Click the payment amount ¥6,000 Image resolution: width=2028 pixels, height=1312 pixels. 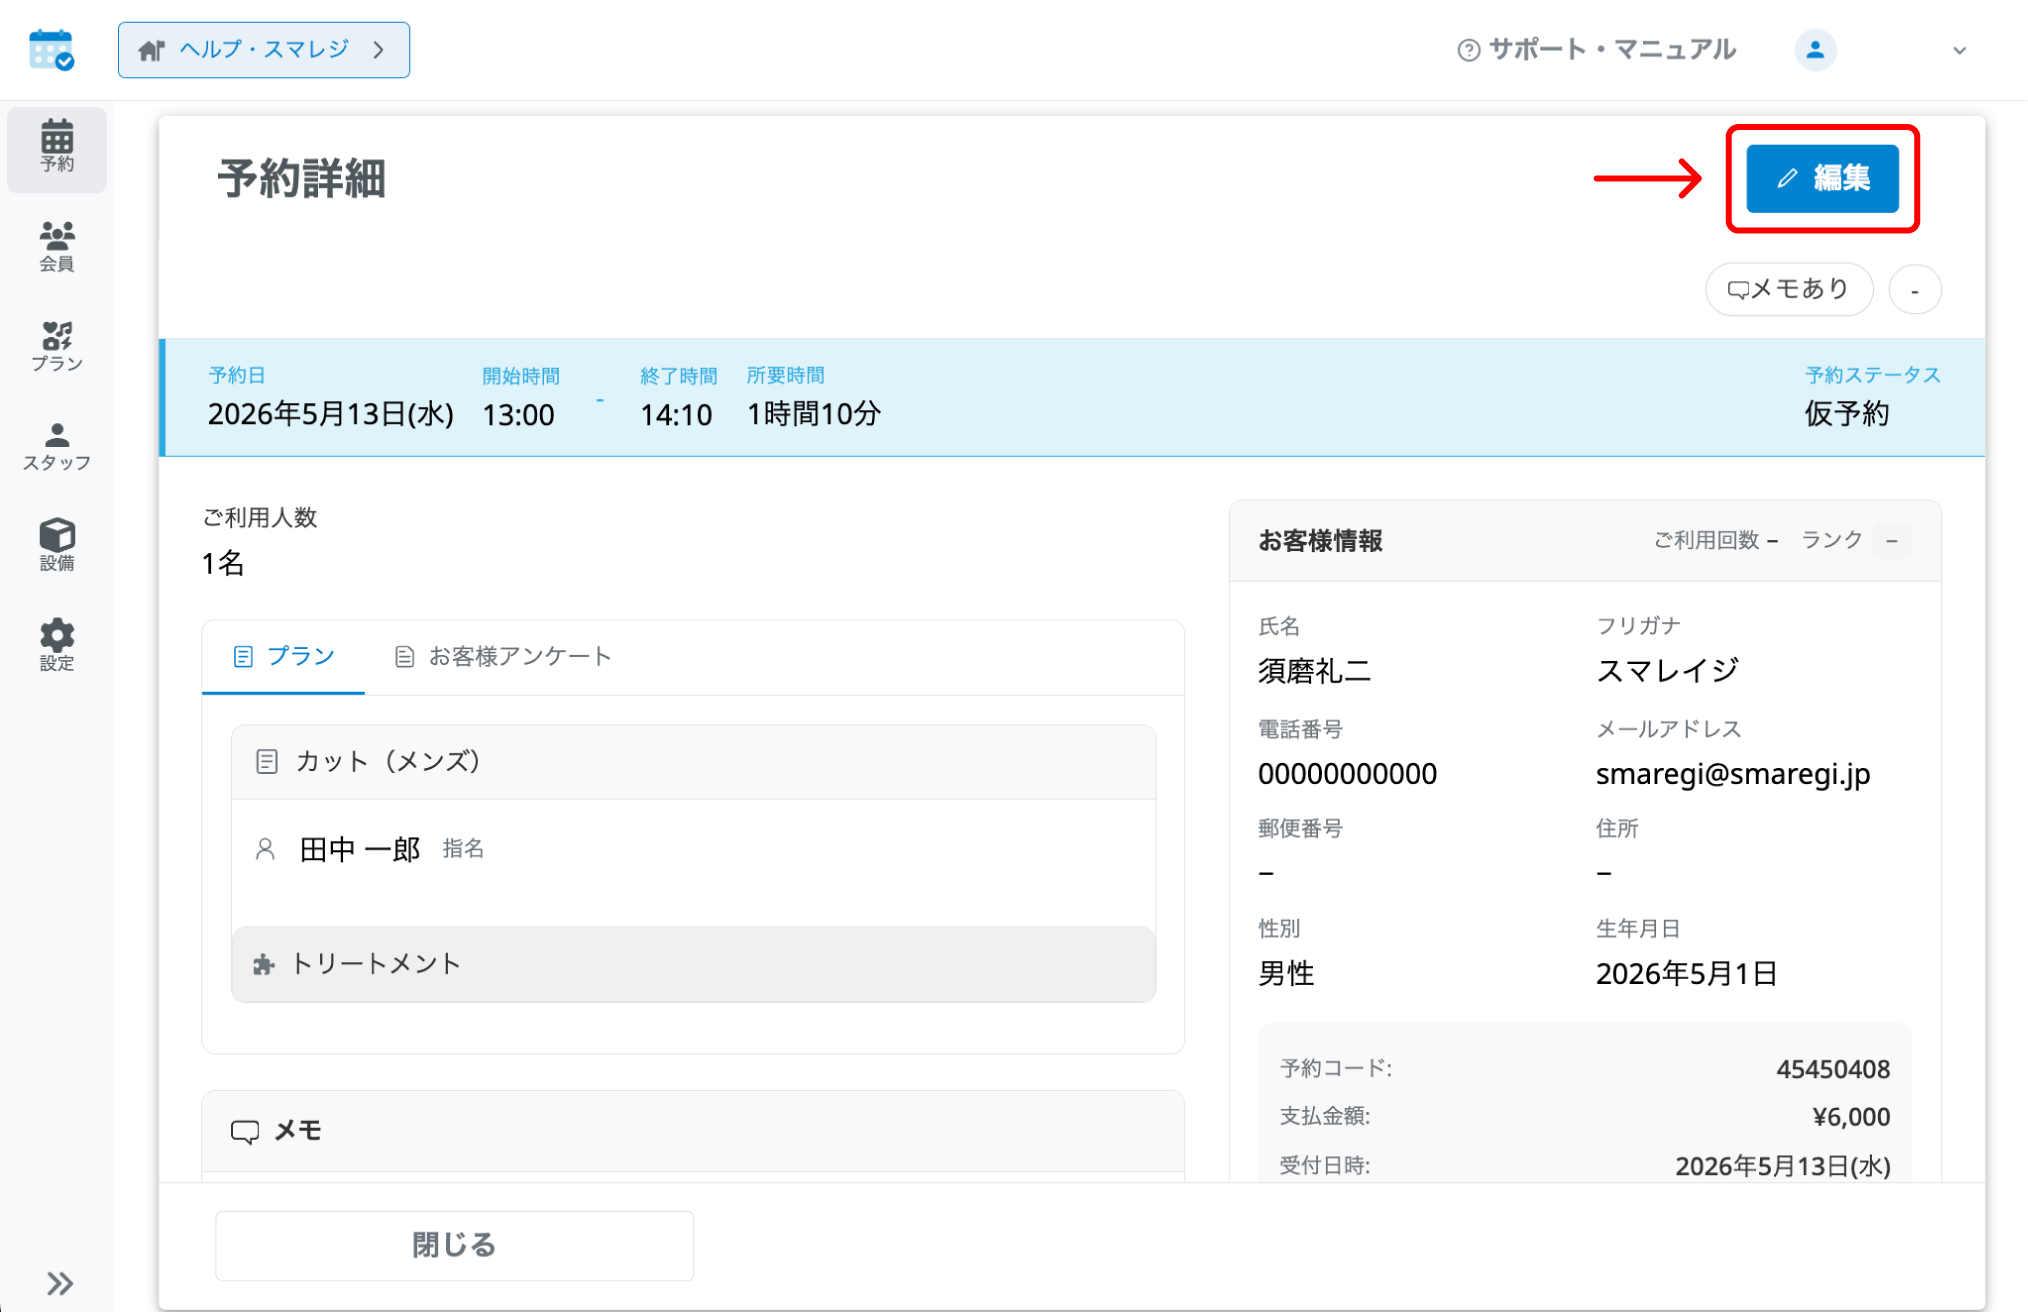[x=1851, y=1117]
